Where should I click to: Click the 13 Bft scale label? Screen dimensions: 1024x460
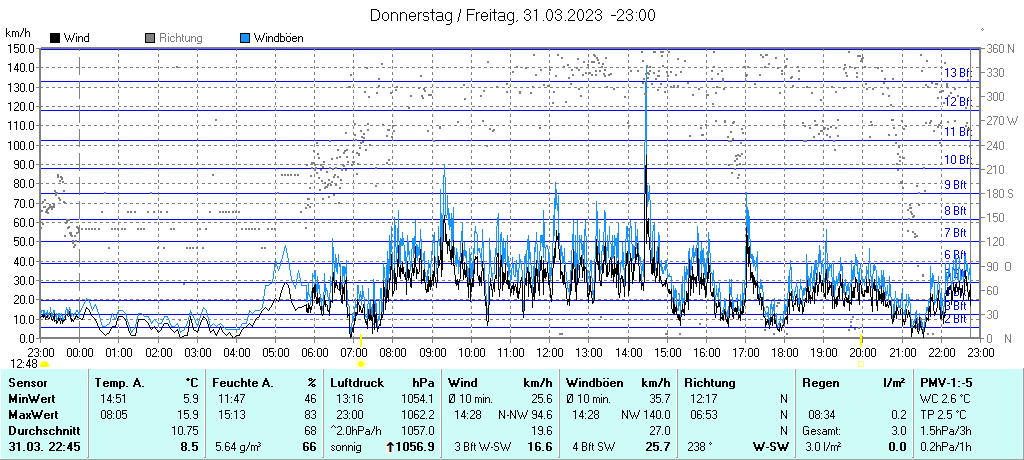(x=957, y=73)
